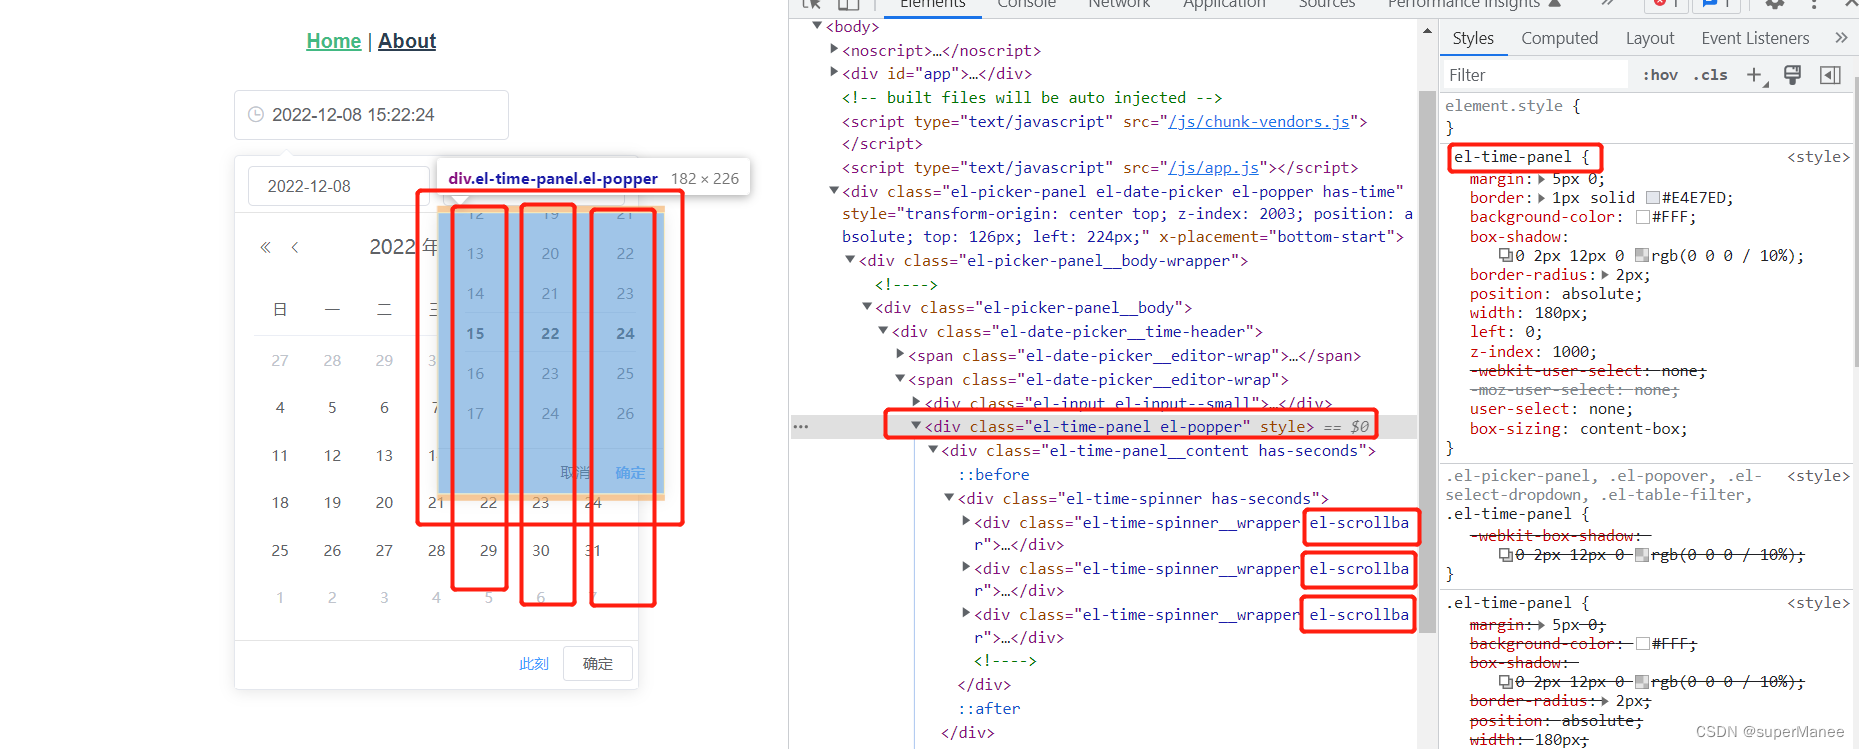Open struck-through box-shadow editor in el-picker-panel rule
The height and width of the screenshot is (749, 1859).
(1506, 555)
